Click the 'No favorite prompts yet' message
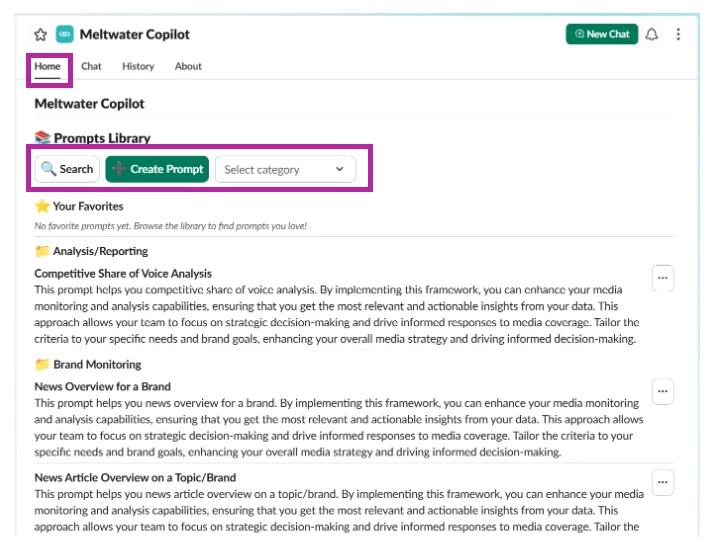This screenshot has width=709, height=553. click(x=170, y=226)
